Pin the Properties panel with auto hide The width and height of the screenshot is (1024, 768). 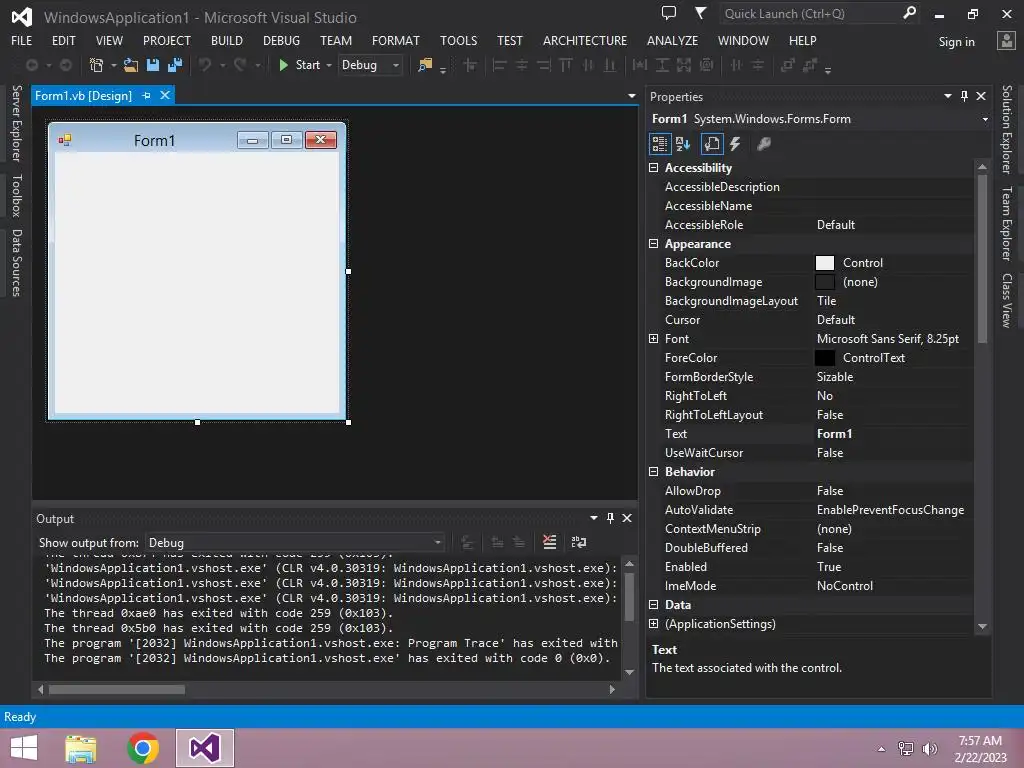tap(965, 96)
